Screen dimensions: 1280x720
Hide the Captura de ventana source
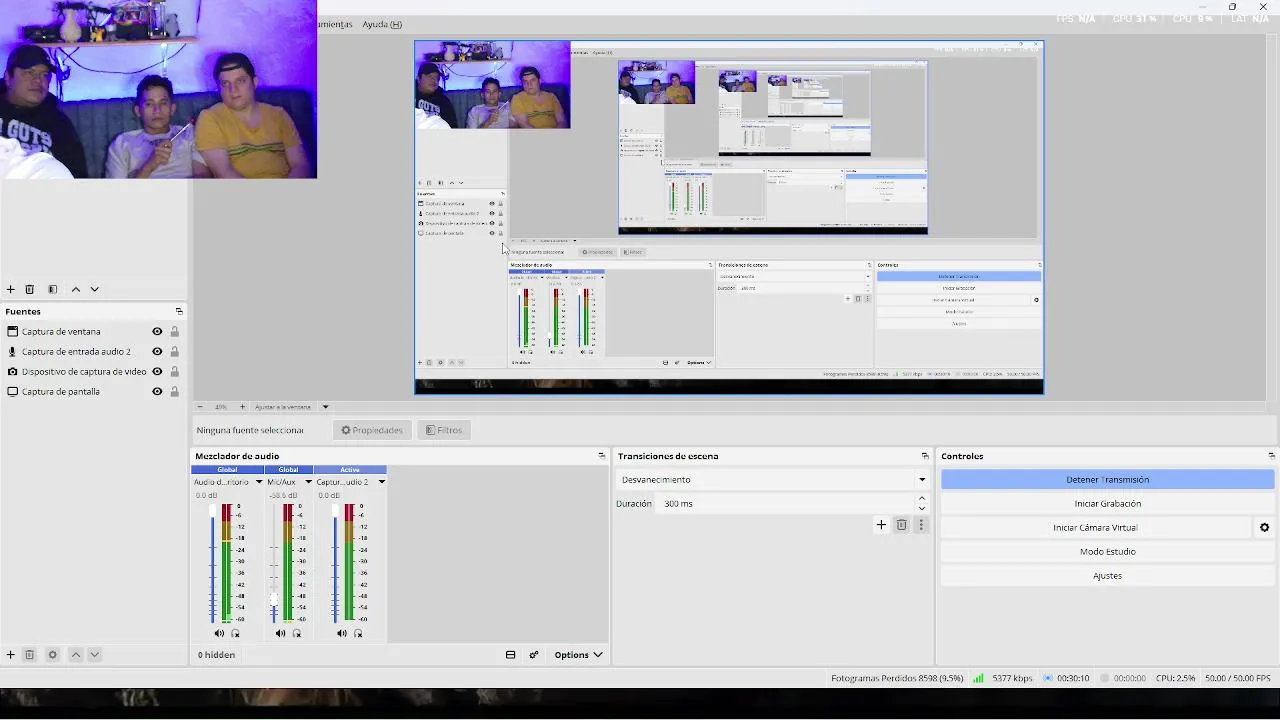pyautogui.click(x=157, y=331)
